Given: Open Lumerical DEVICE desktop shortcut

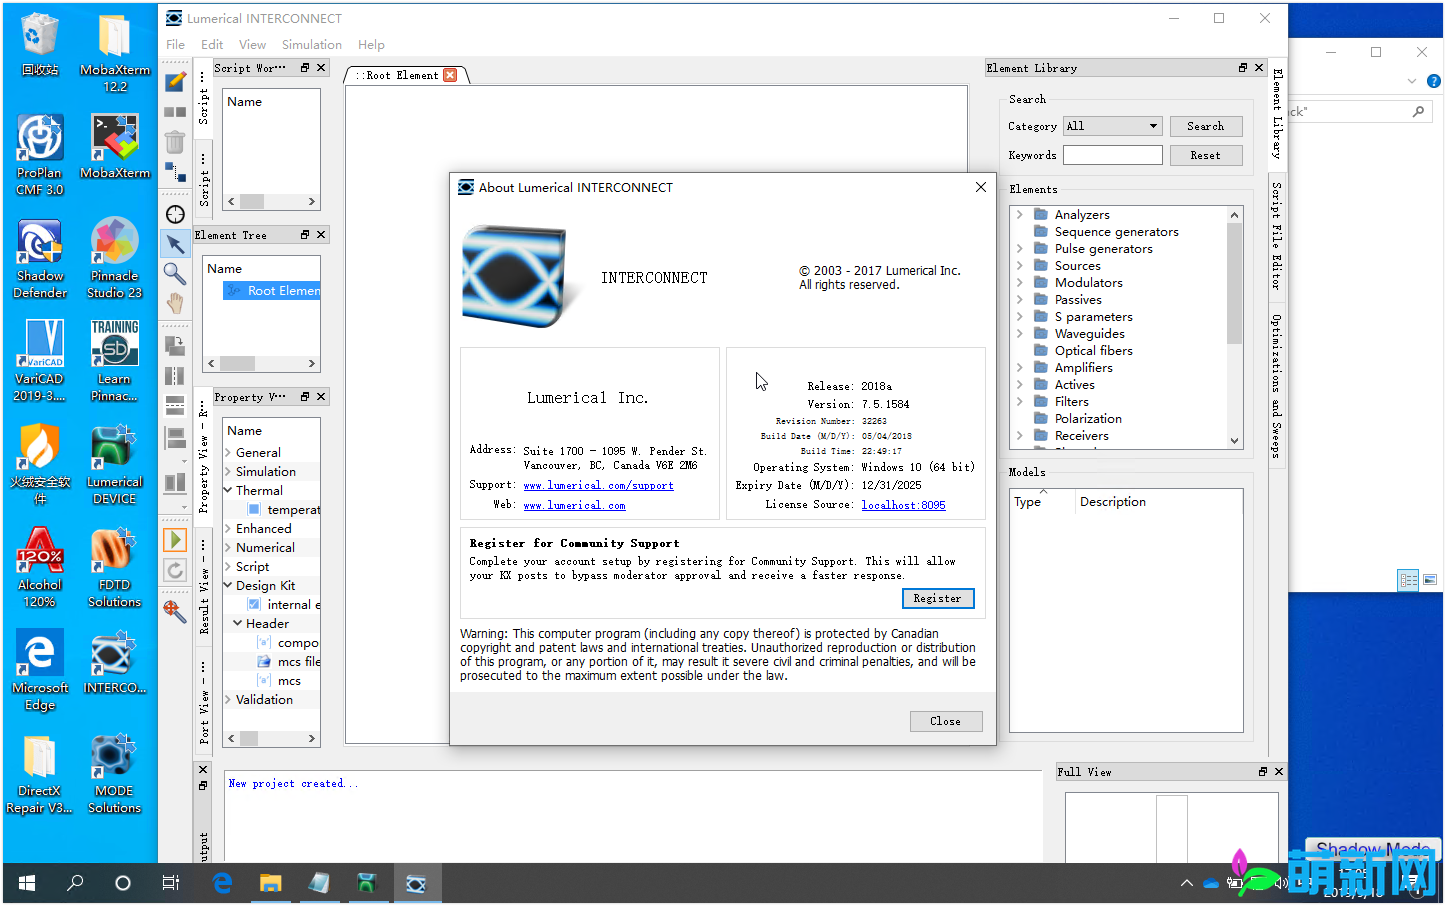Looking at the screenshot, I should pos(114,464).
